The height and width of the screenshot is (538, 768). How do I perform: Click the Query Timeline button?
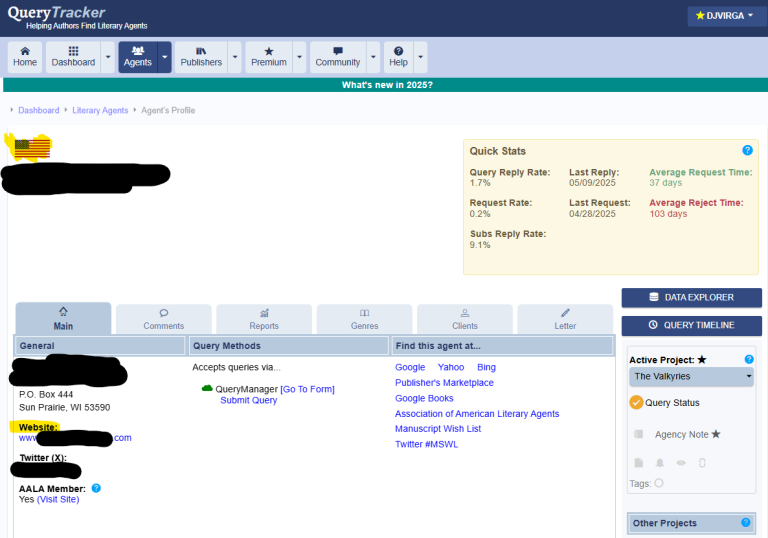tap(691, 325)
